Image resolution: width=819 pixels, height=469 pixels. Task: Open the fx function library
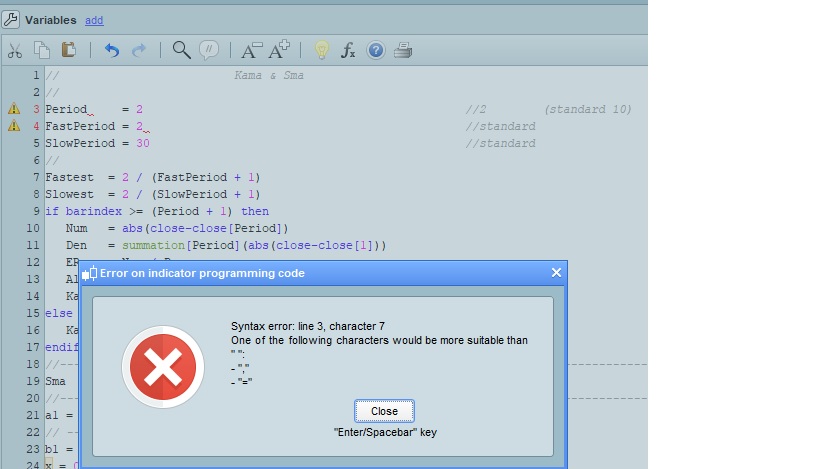(348, 50)
